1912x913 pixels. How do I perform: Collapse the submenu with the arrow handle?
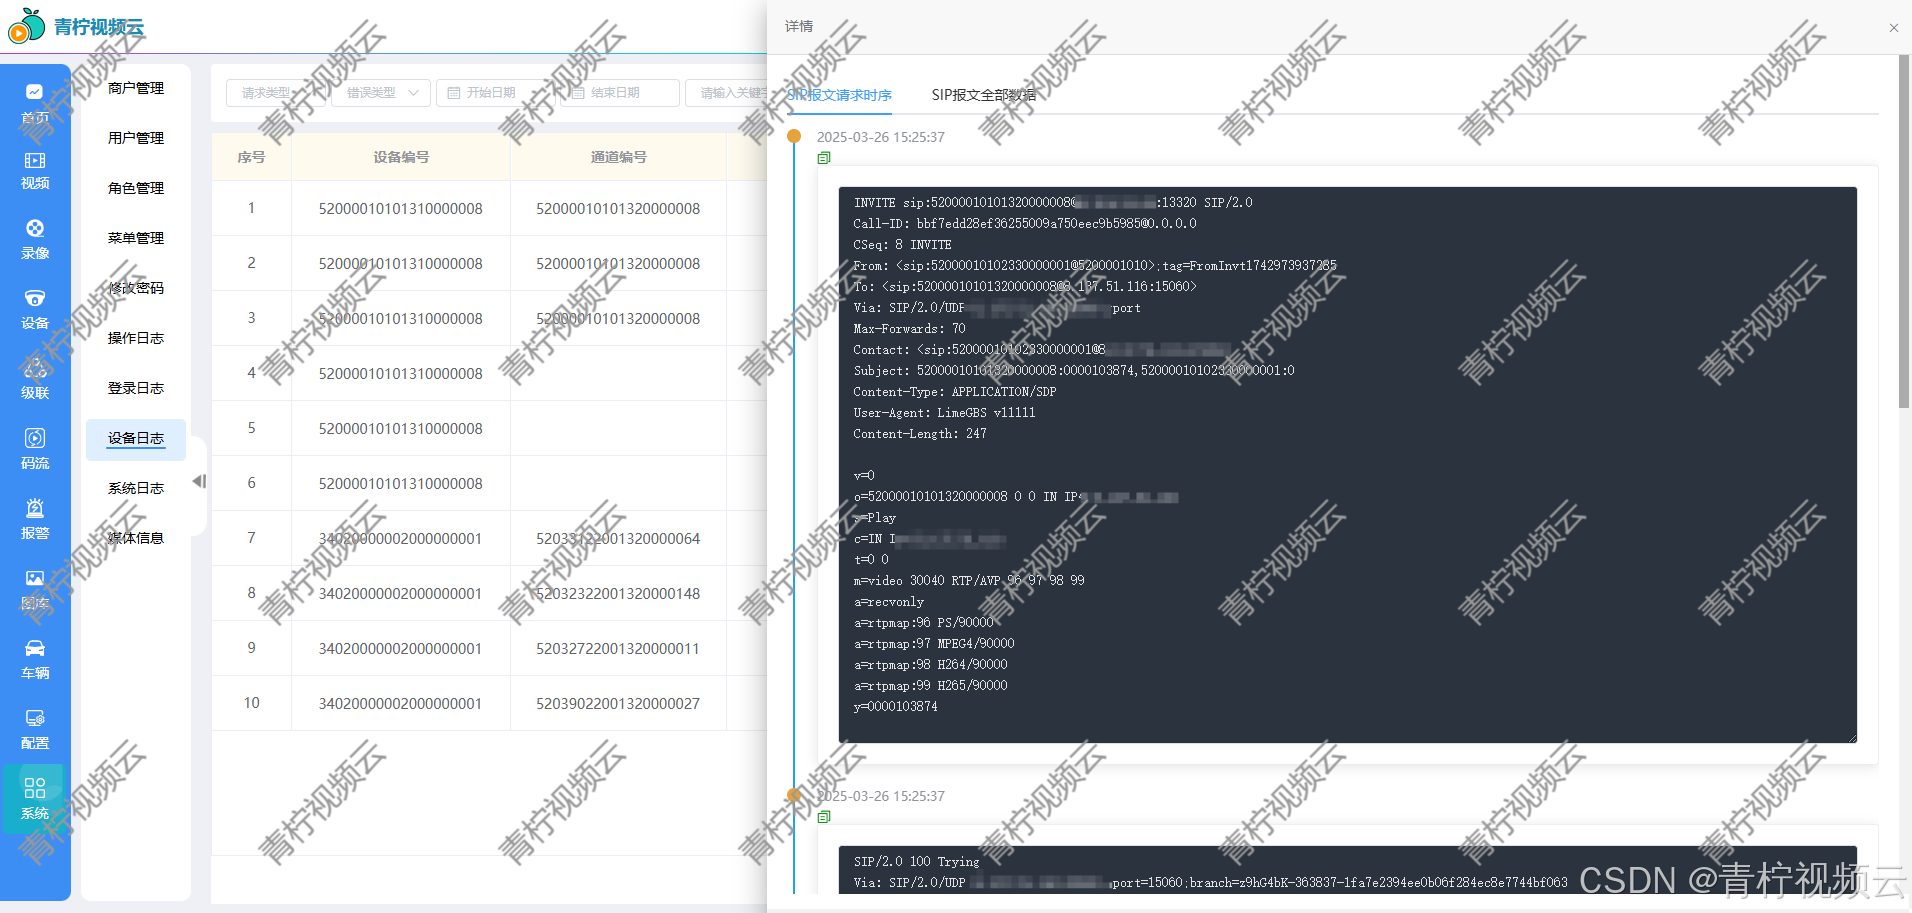[199, 481]
